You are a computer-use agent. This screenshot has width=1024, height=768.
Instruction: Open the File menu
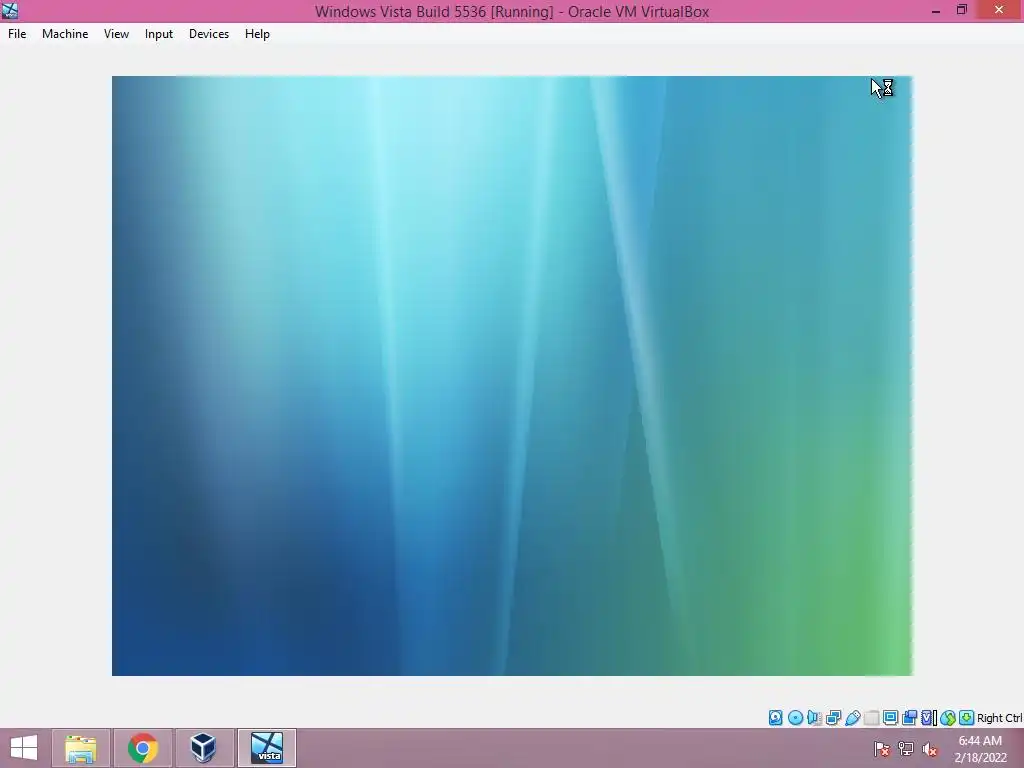(x=17, y=34)
